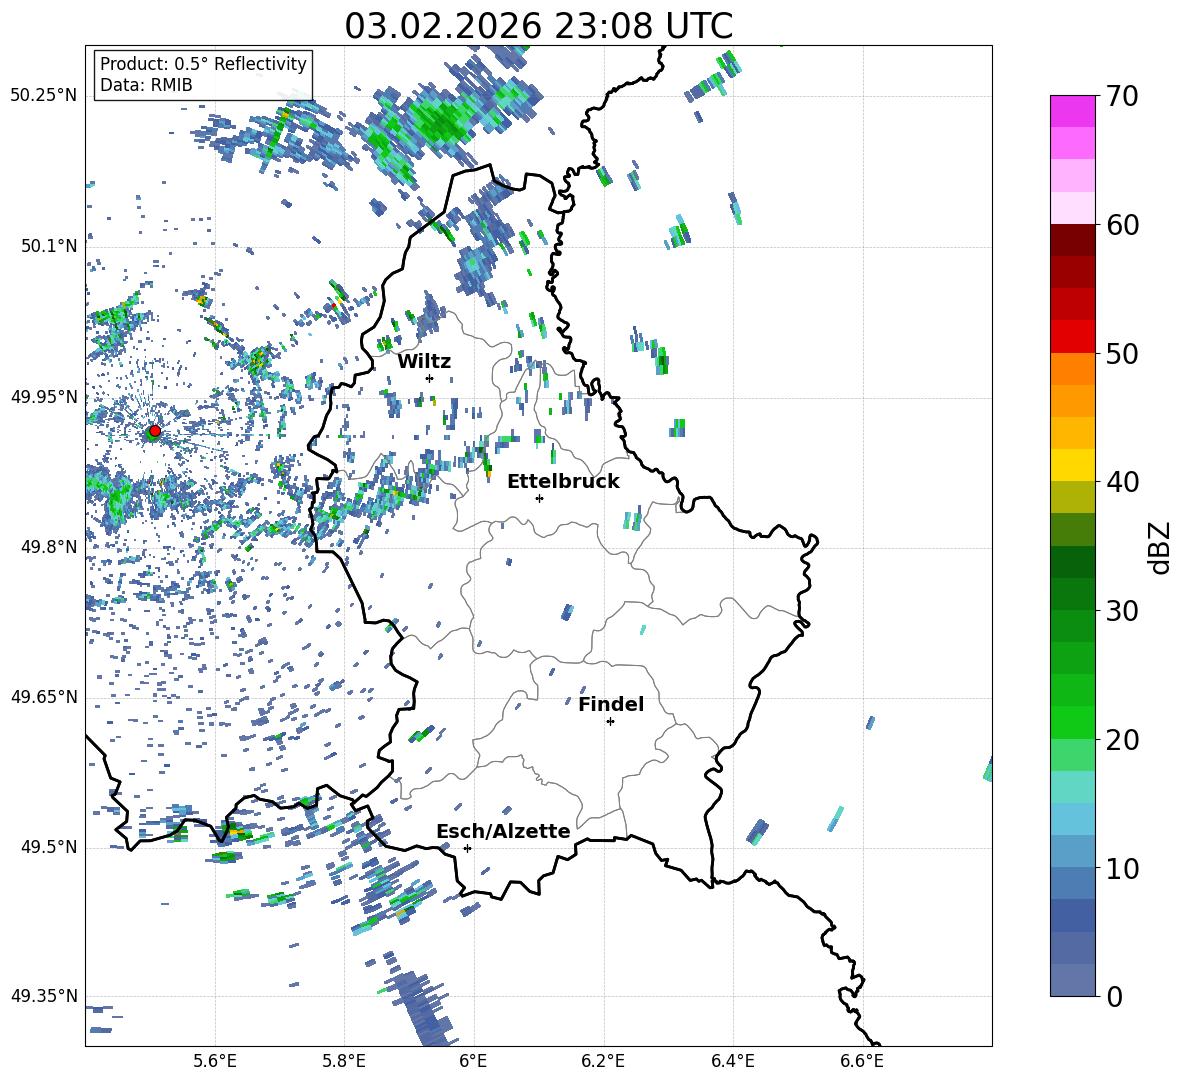Click the red radar site marker
Image resolution: width=1184 pixels, height=1081 pixels.
pyautogui.click(x=154, y=431)
